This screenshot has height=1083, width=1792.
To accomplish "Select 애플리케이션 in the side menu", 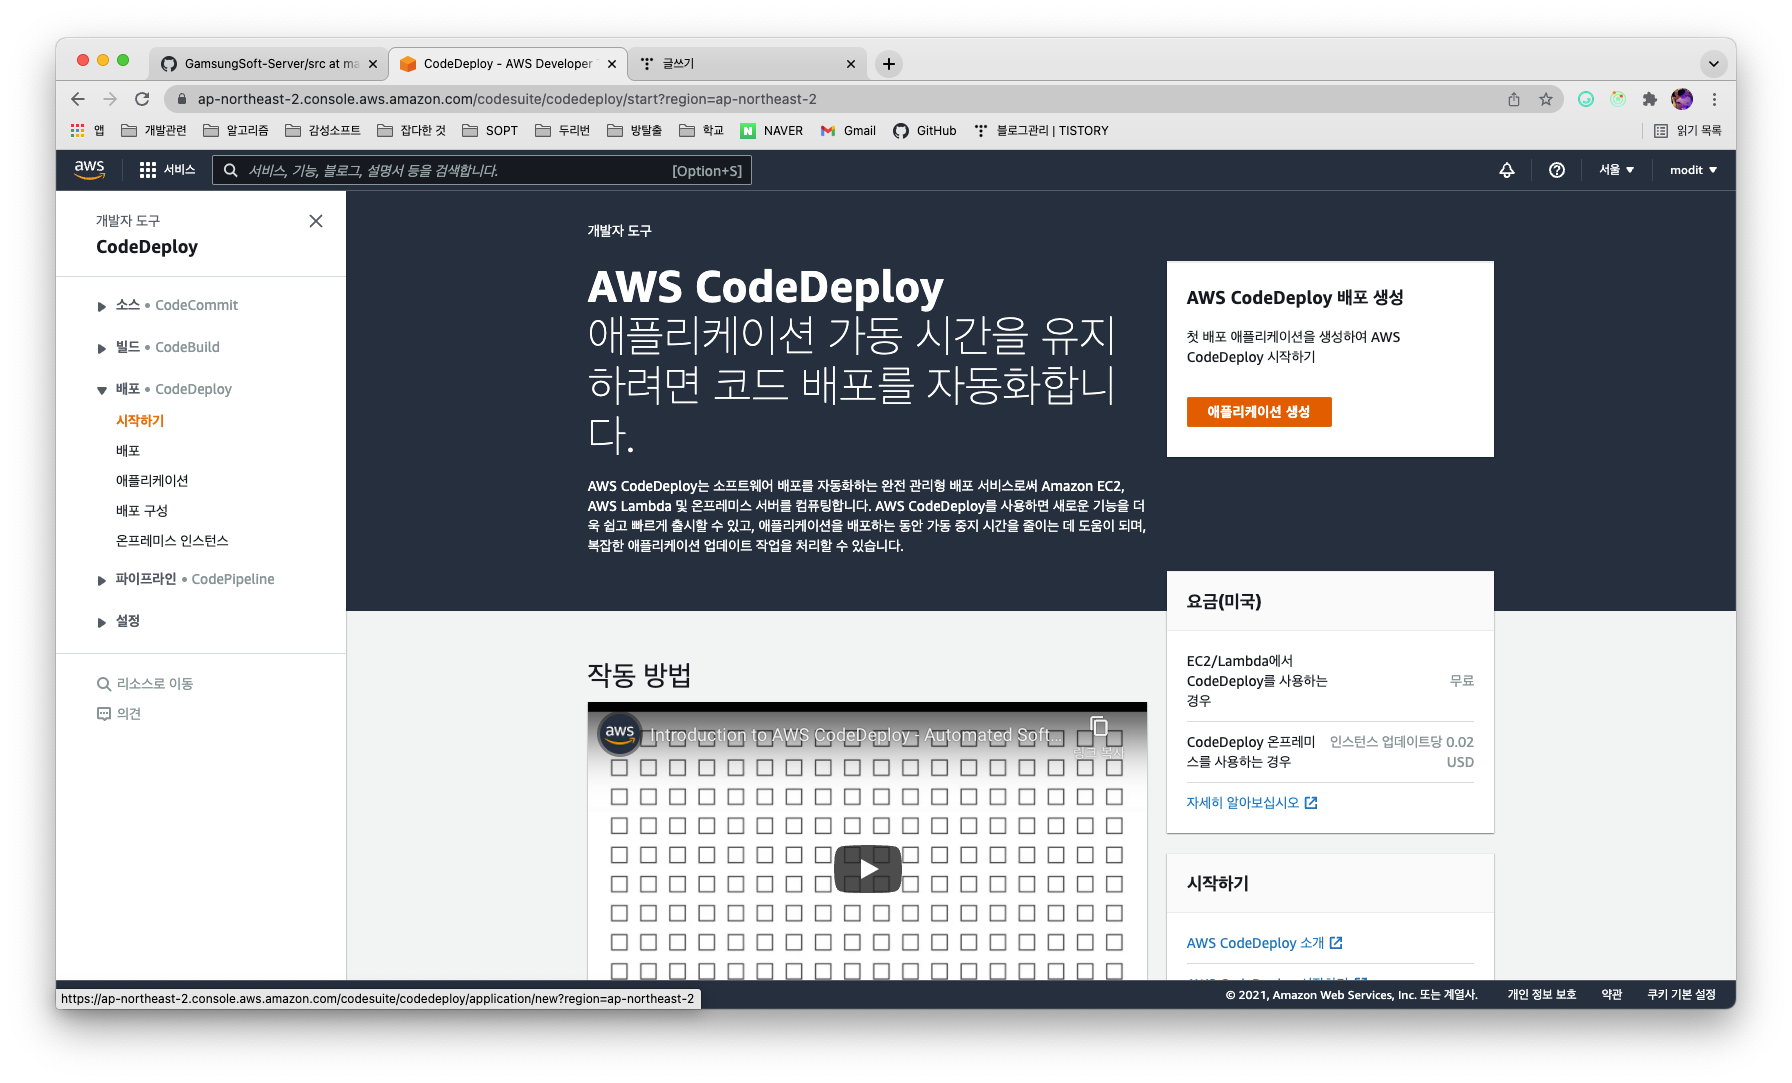I will [x=152, y=481].
